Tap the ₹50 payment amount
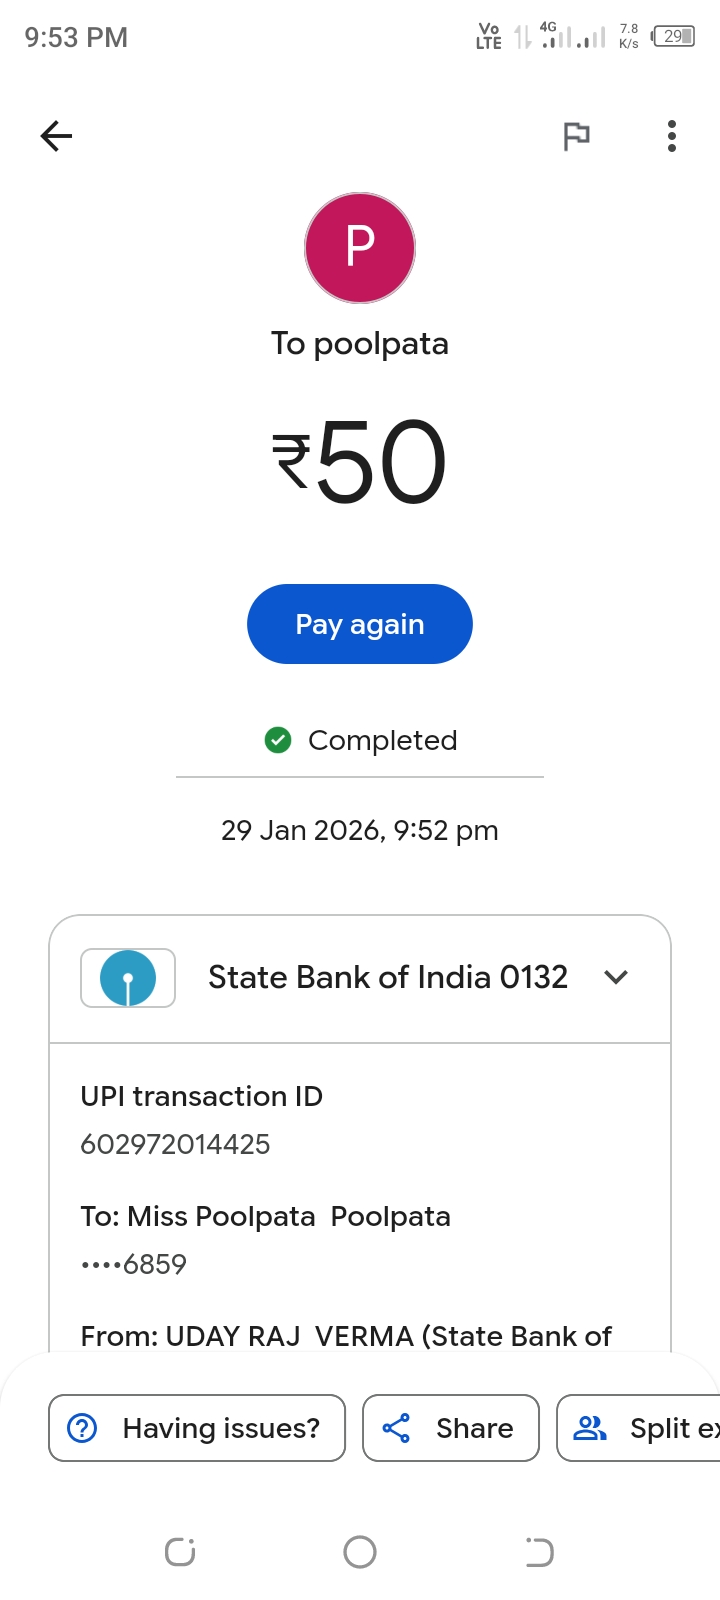Viewport: 720px width, 1600px height. [x=360, y=462]
